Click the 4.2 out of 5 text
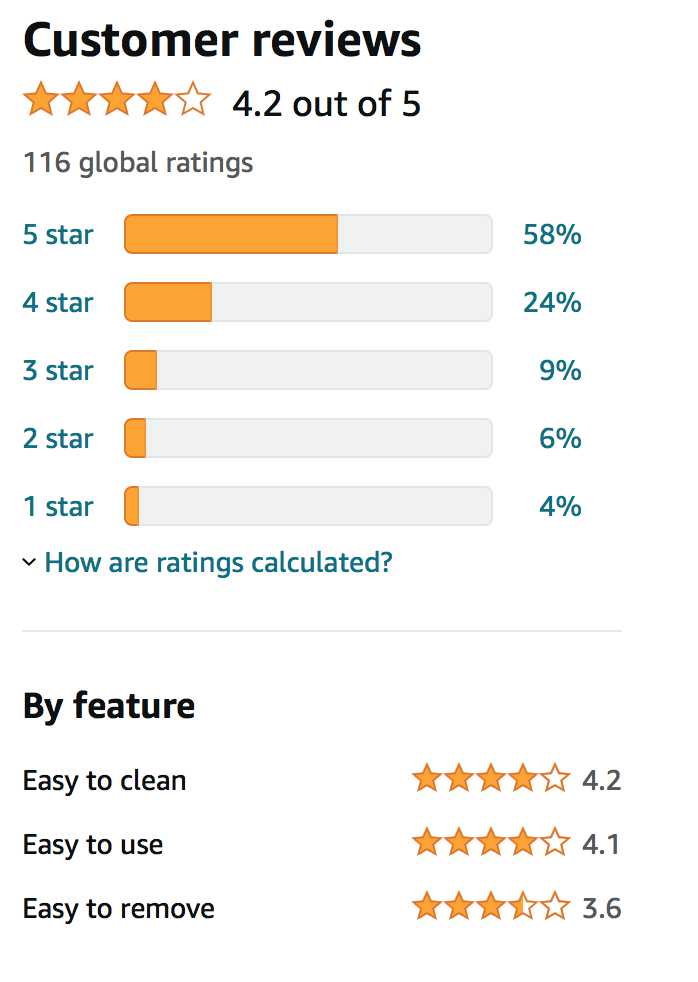This screenshot has height=982, width=698. (x=326, y=103)
